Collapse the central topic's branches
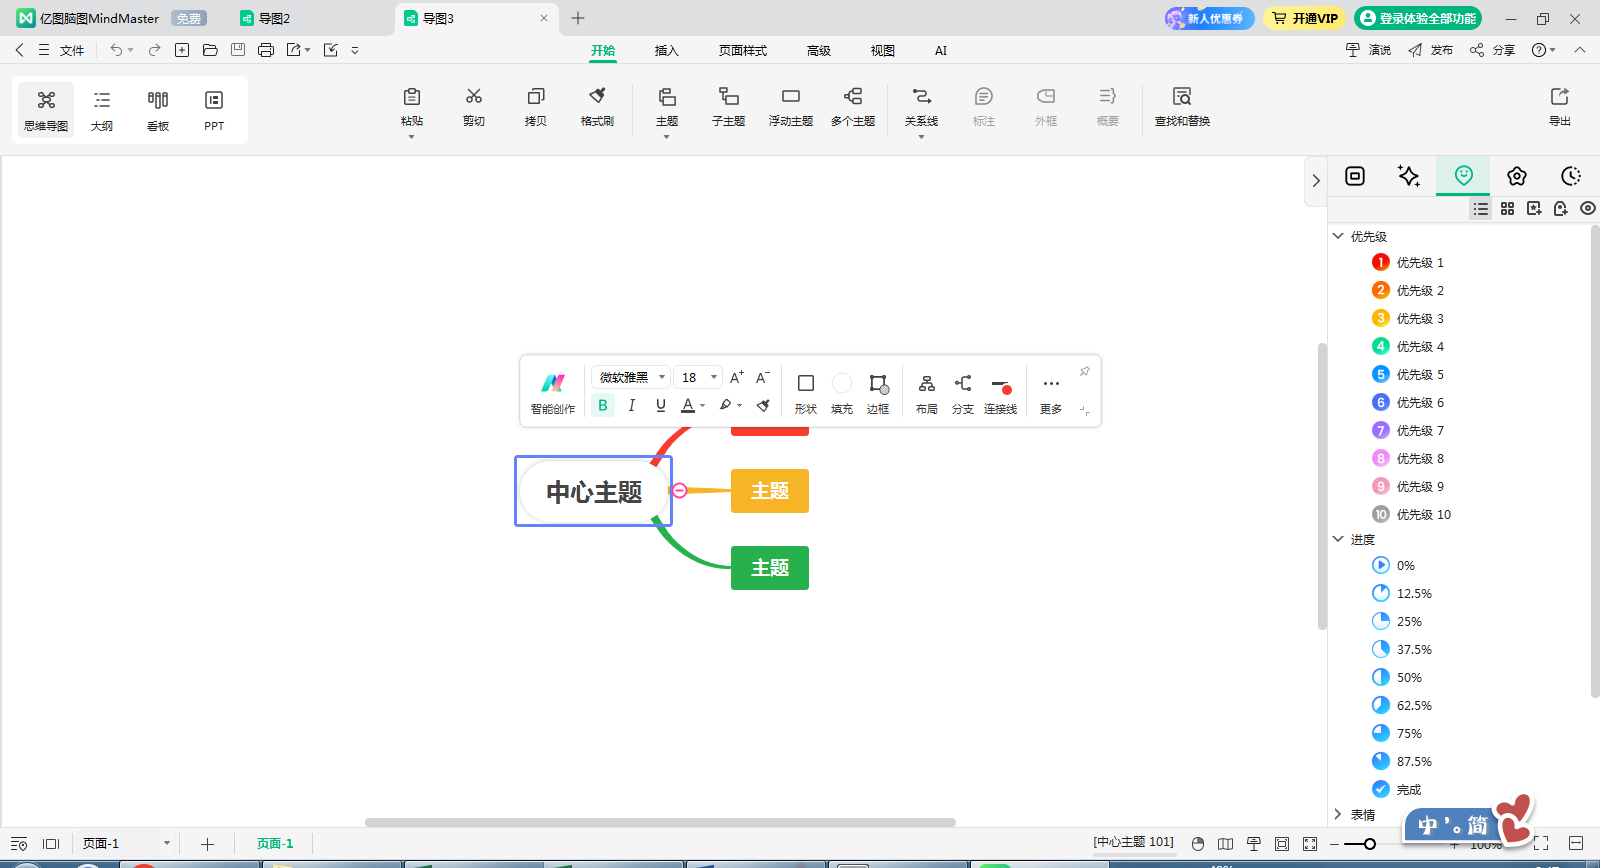The height and width of the screenshot is (868, 1600). click(680, 490)
